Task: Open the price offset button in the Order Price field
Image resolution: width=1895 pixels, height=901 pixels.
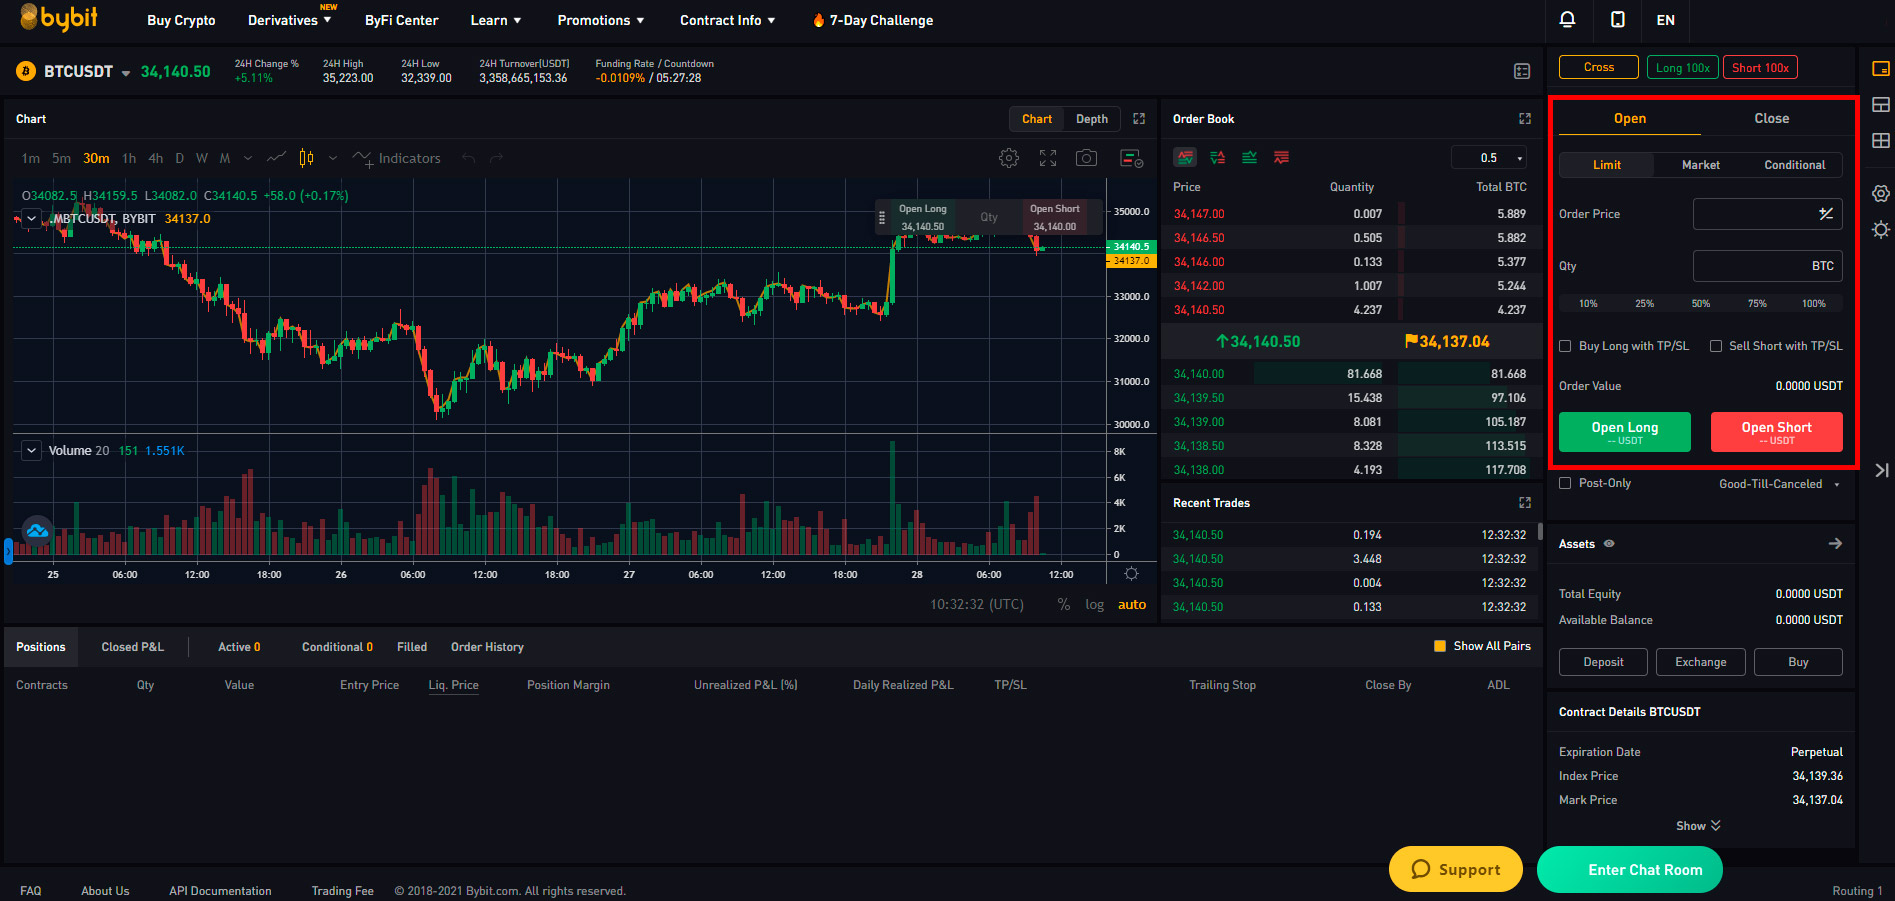Action: 1826,214
